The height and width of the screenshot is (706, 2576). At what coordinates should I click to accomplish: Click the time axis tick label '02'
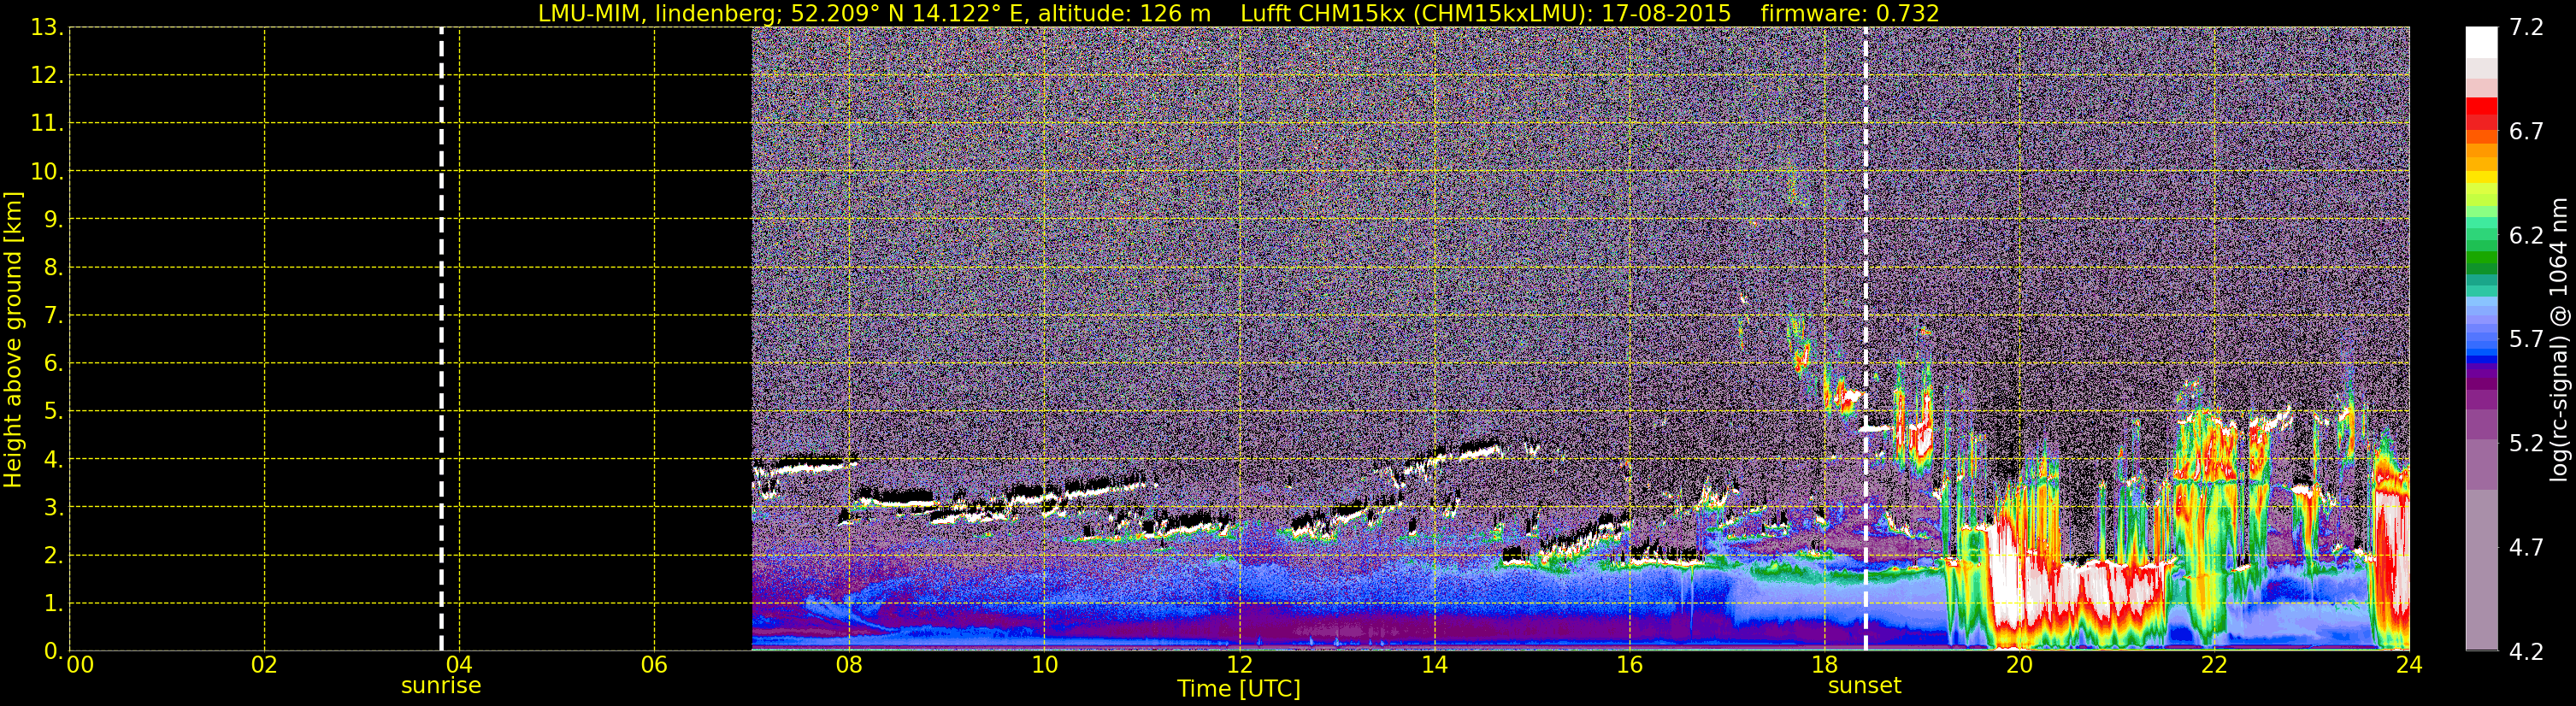[x=264, y=665]
